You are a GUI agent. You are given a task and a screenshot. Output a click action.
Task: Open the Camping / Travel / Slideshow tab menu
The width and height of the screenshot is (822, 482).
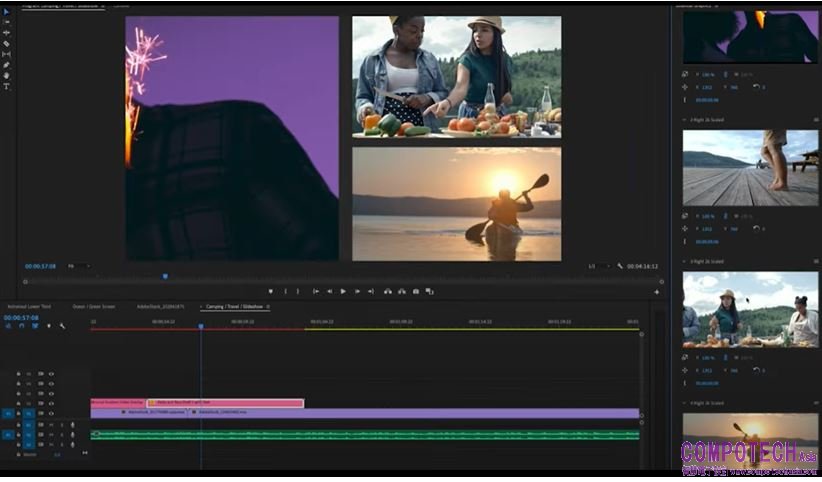268,306
